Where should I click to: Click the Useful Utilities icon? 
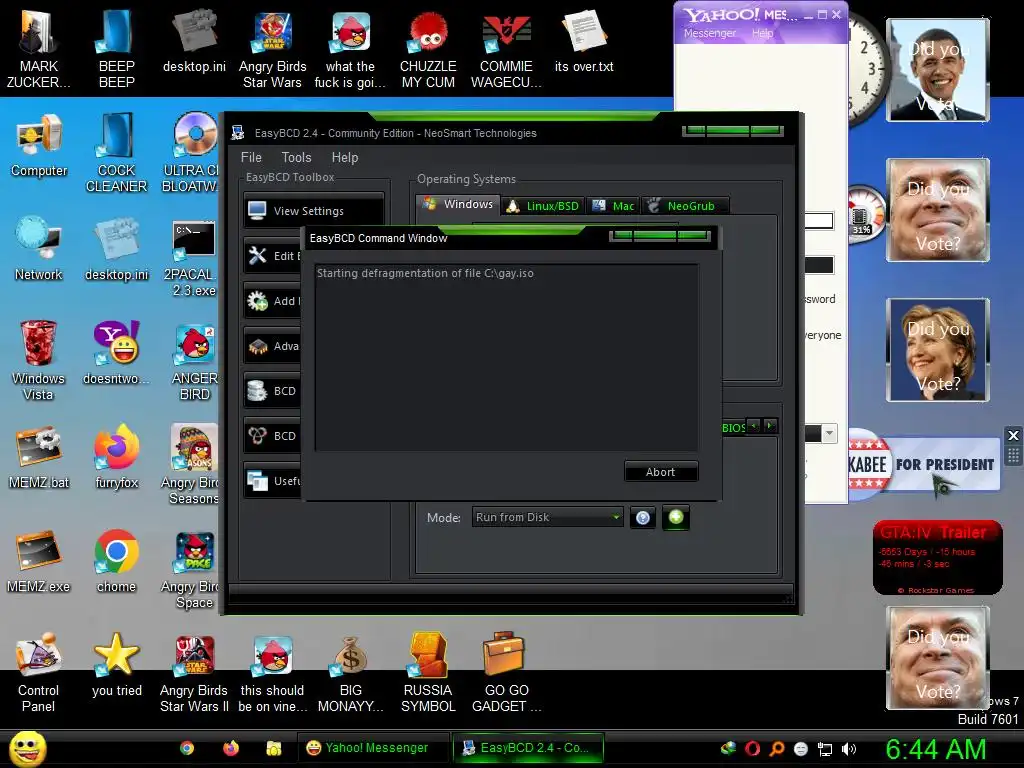click(x=257, y=481)
